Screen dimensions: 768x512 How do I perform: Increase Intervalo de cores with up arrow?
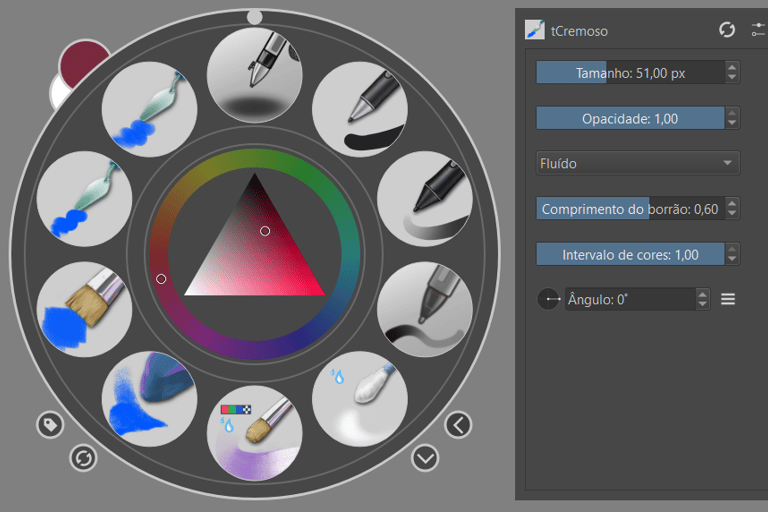click(732, 249)
